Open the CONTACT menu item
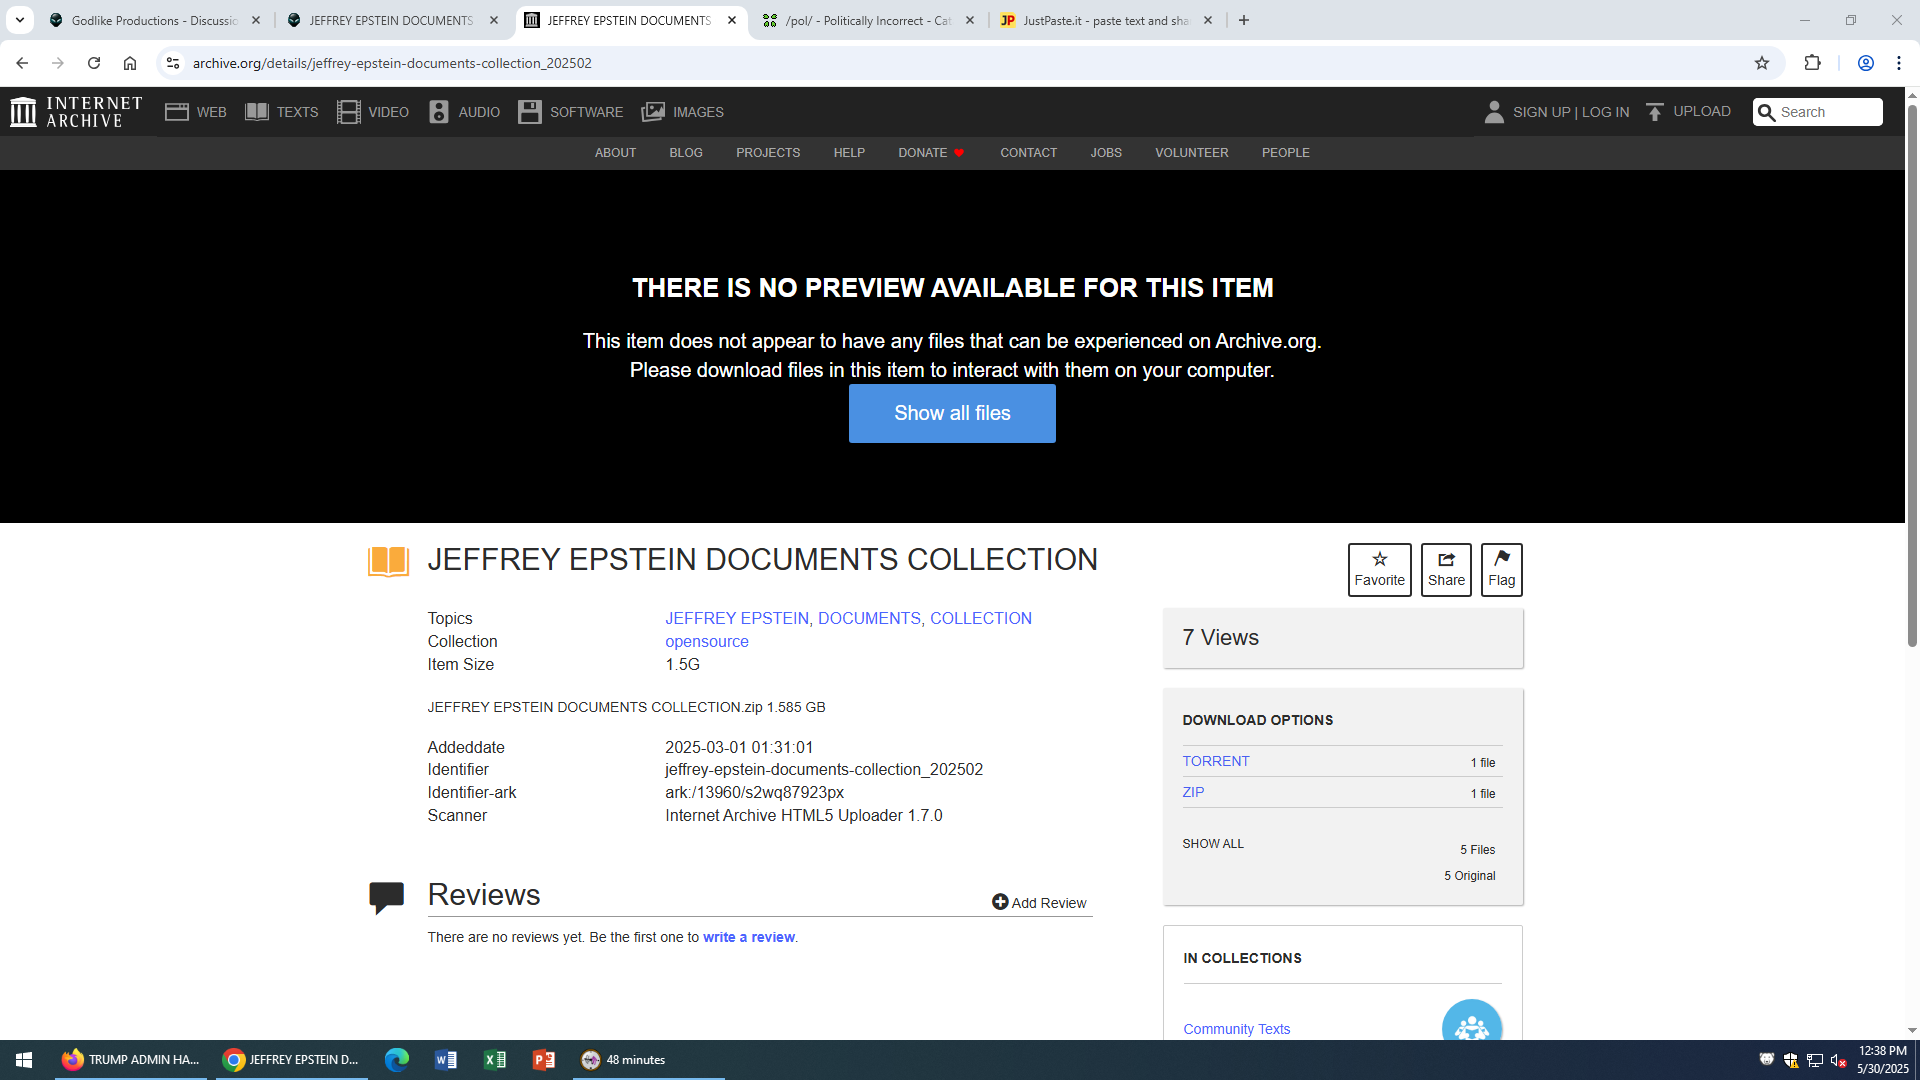The width and height of the screenshot is (1920, 1080). coord(1028,153)
